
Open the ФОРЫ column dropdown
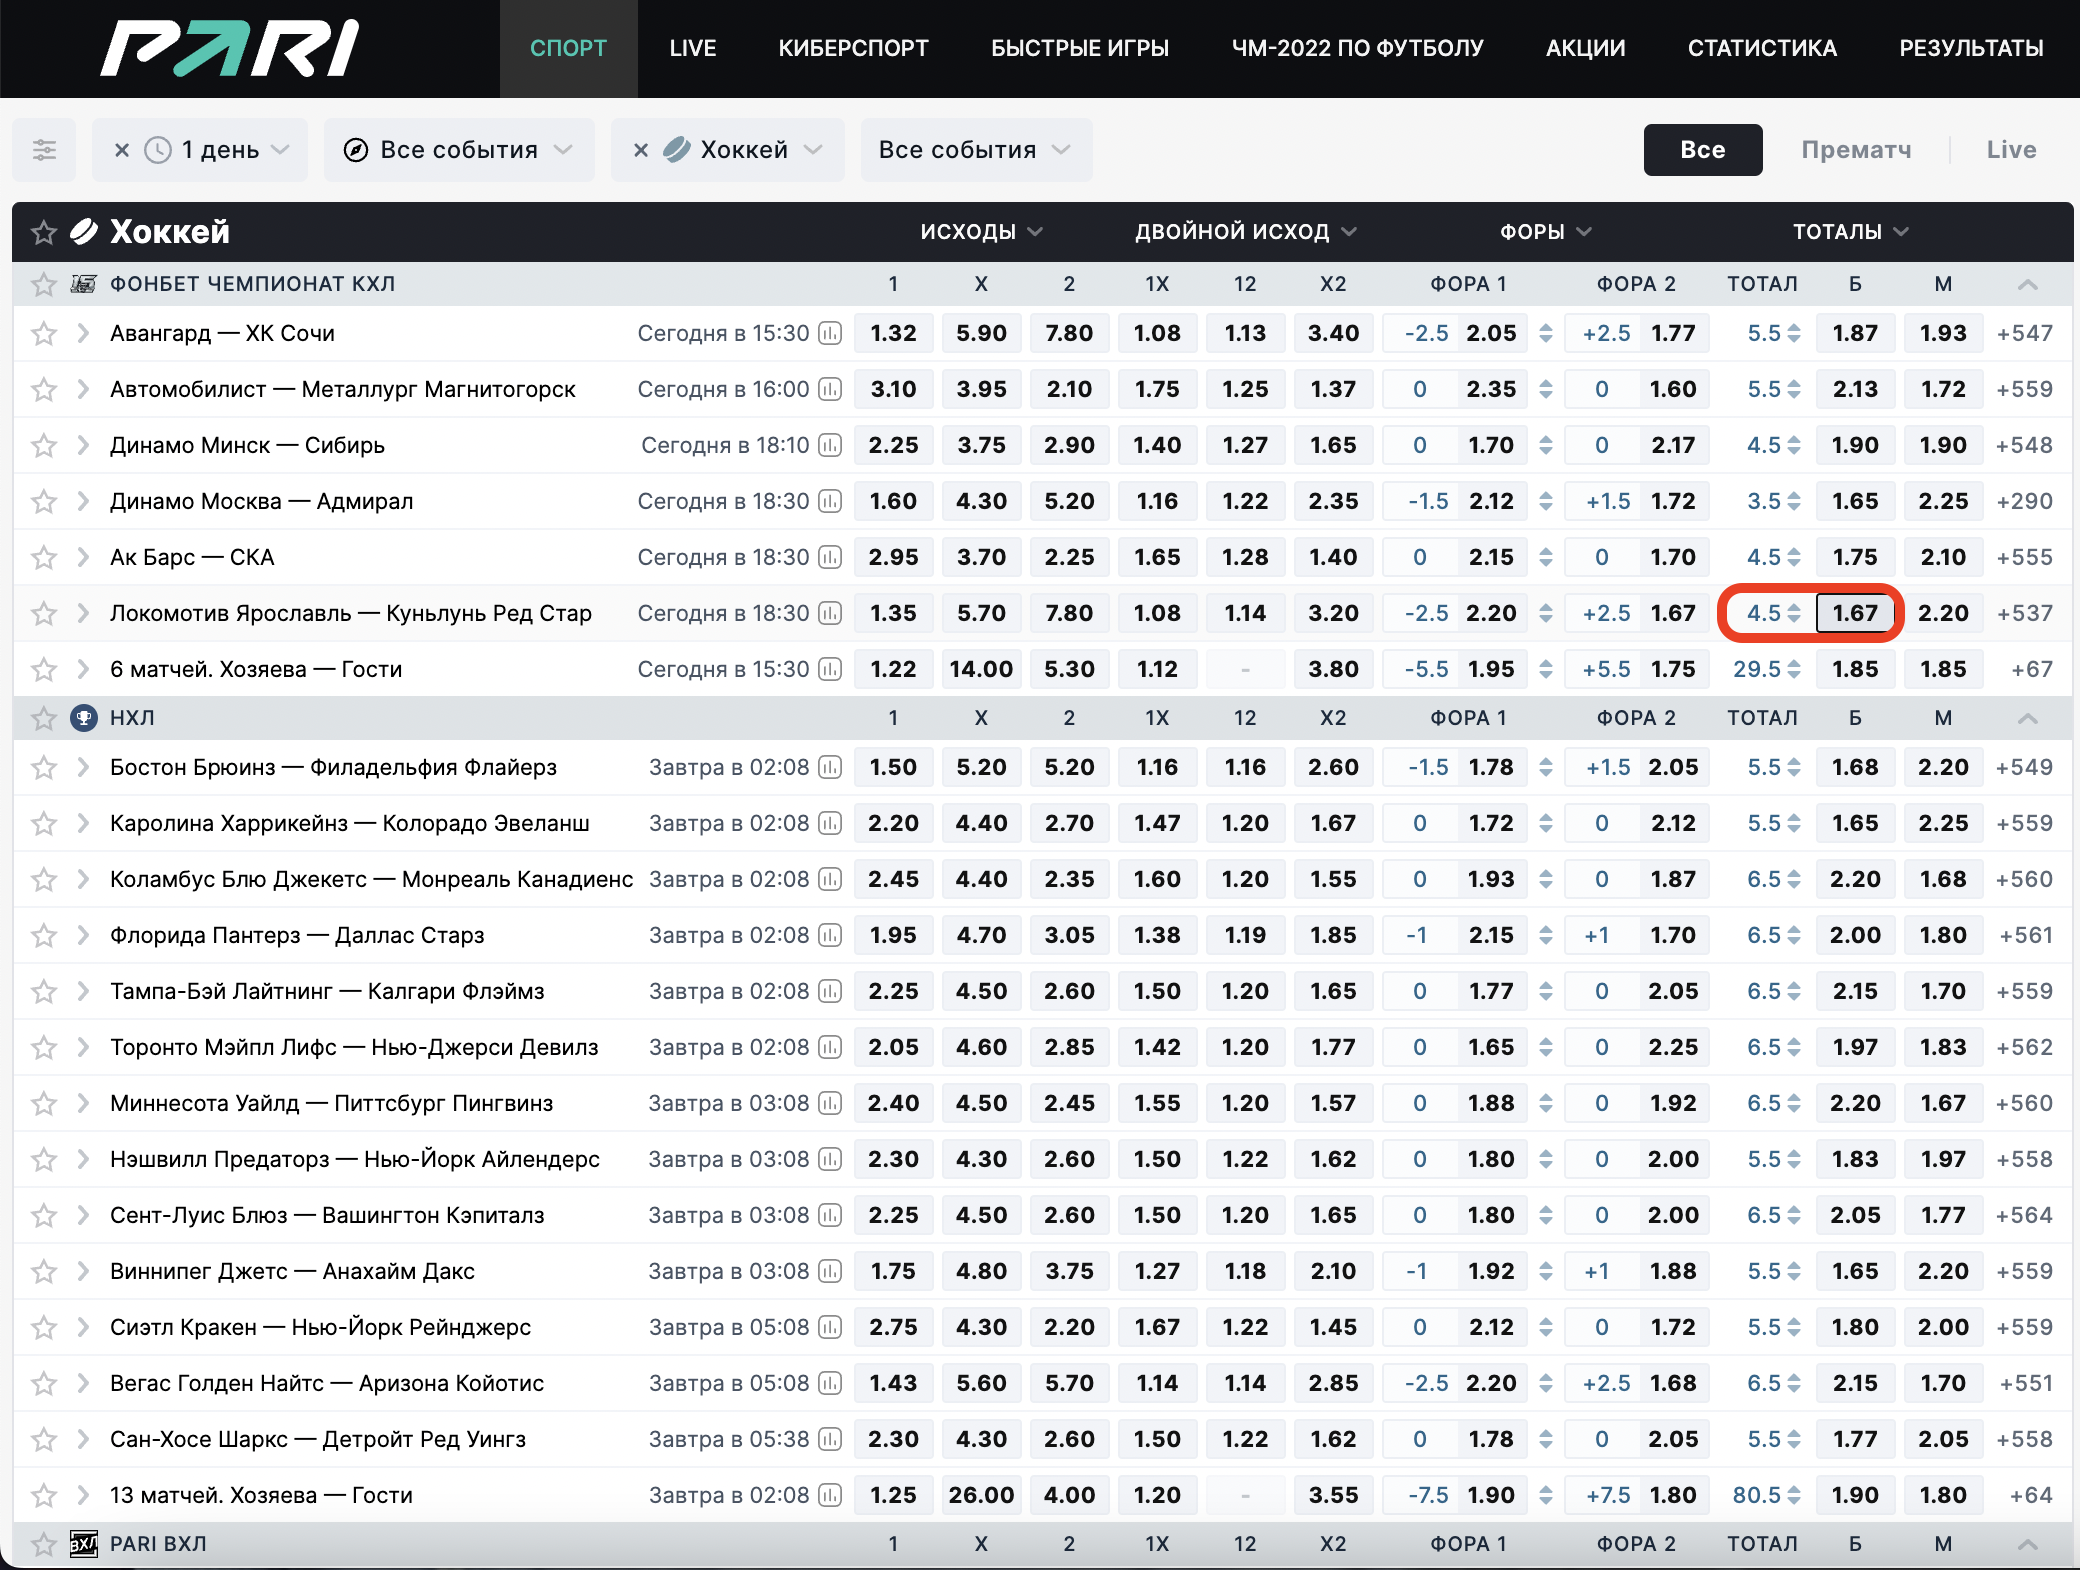point(1545,232)
